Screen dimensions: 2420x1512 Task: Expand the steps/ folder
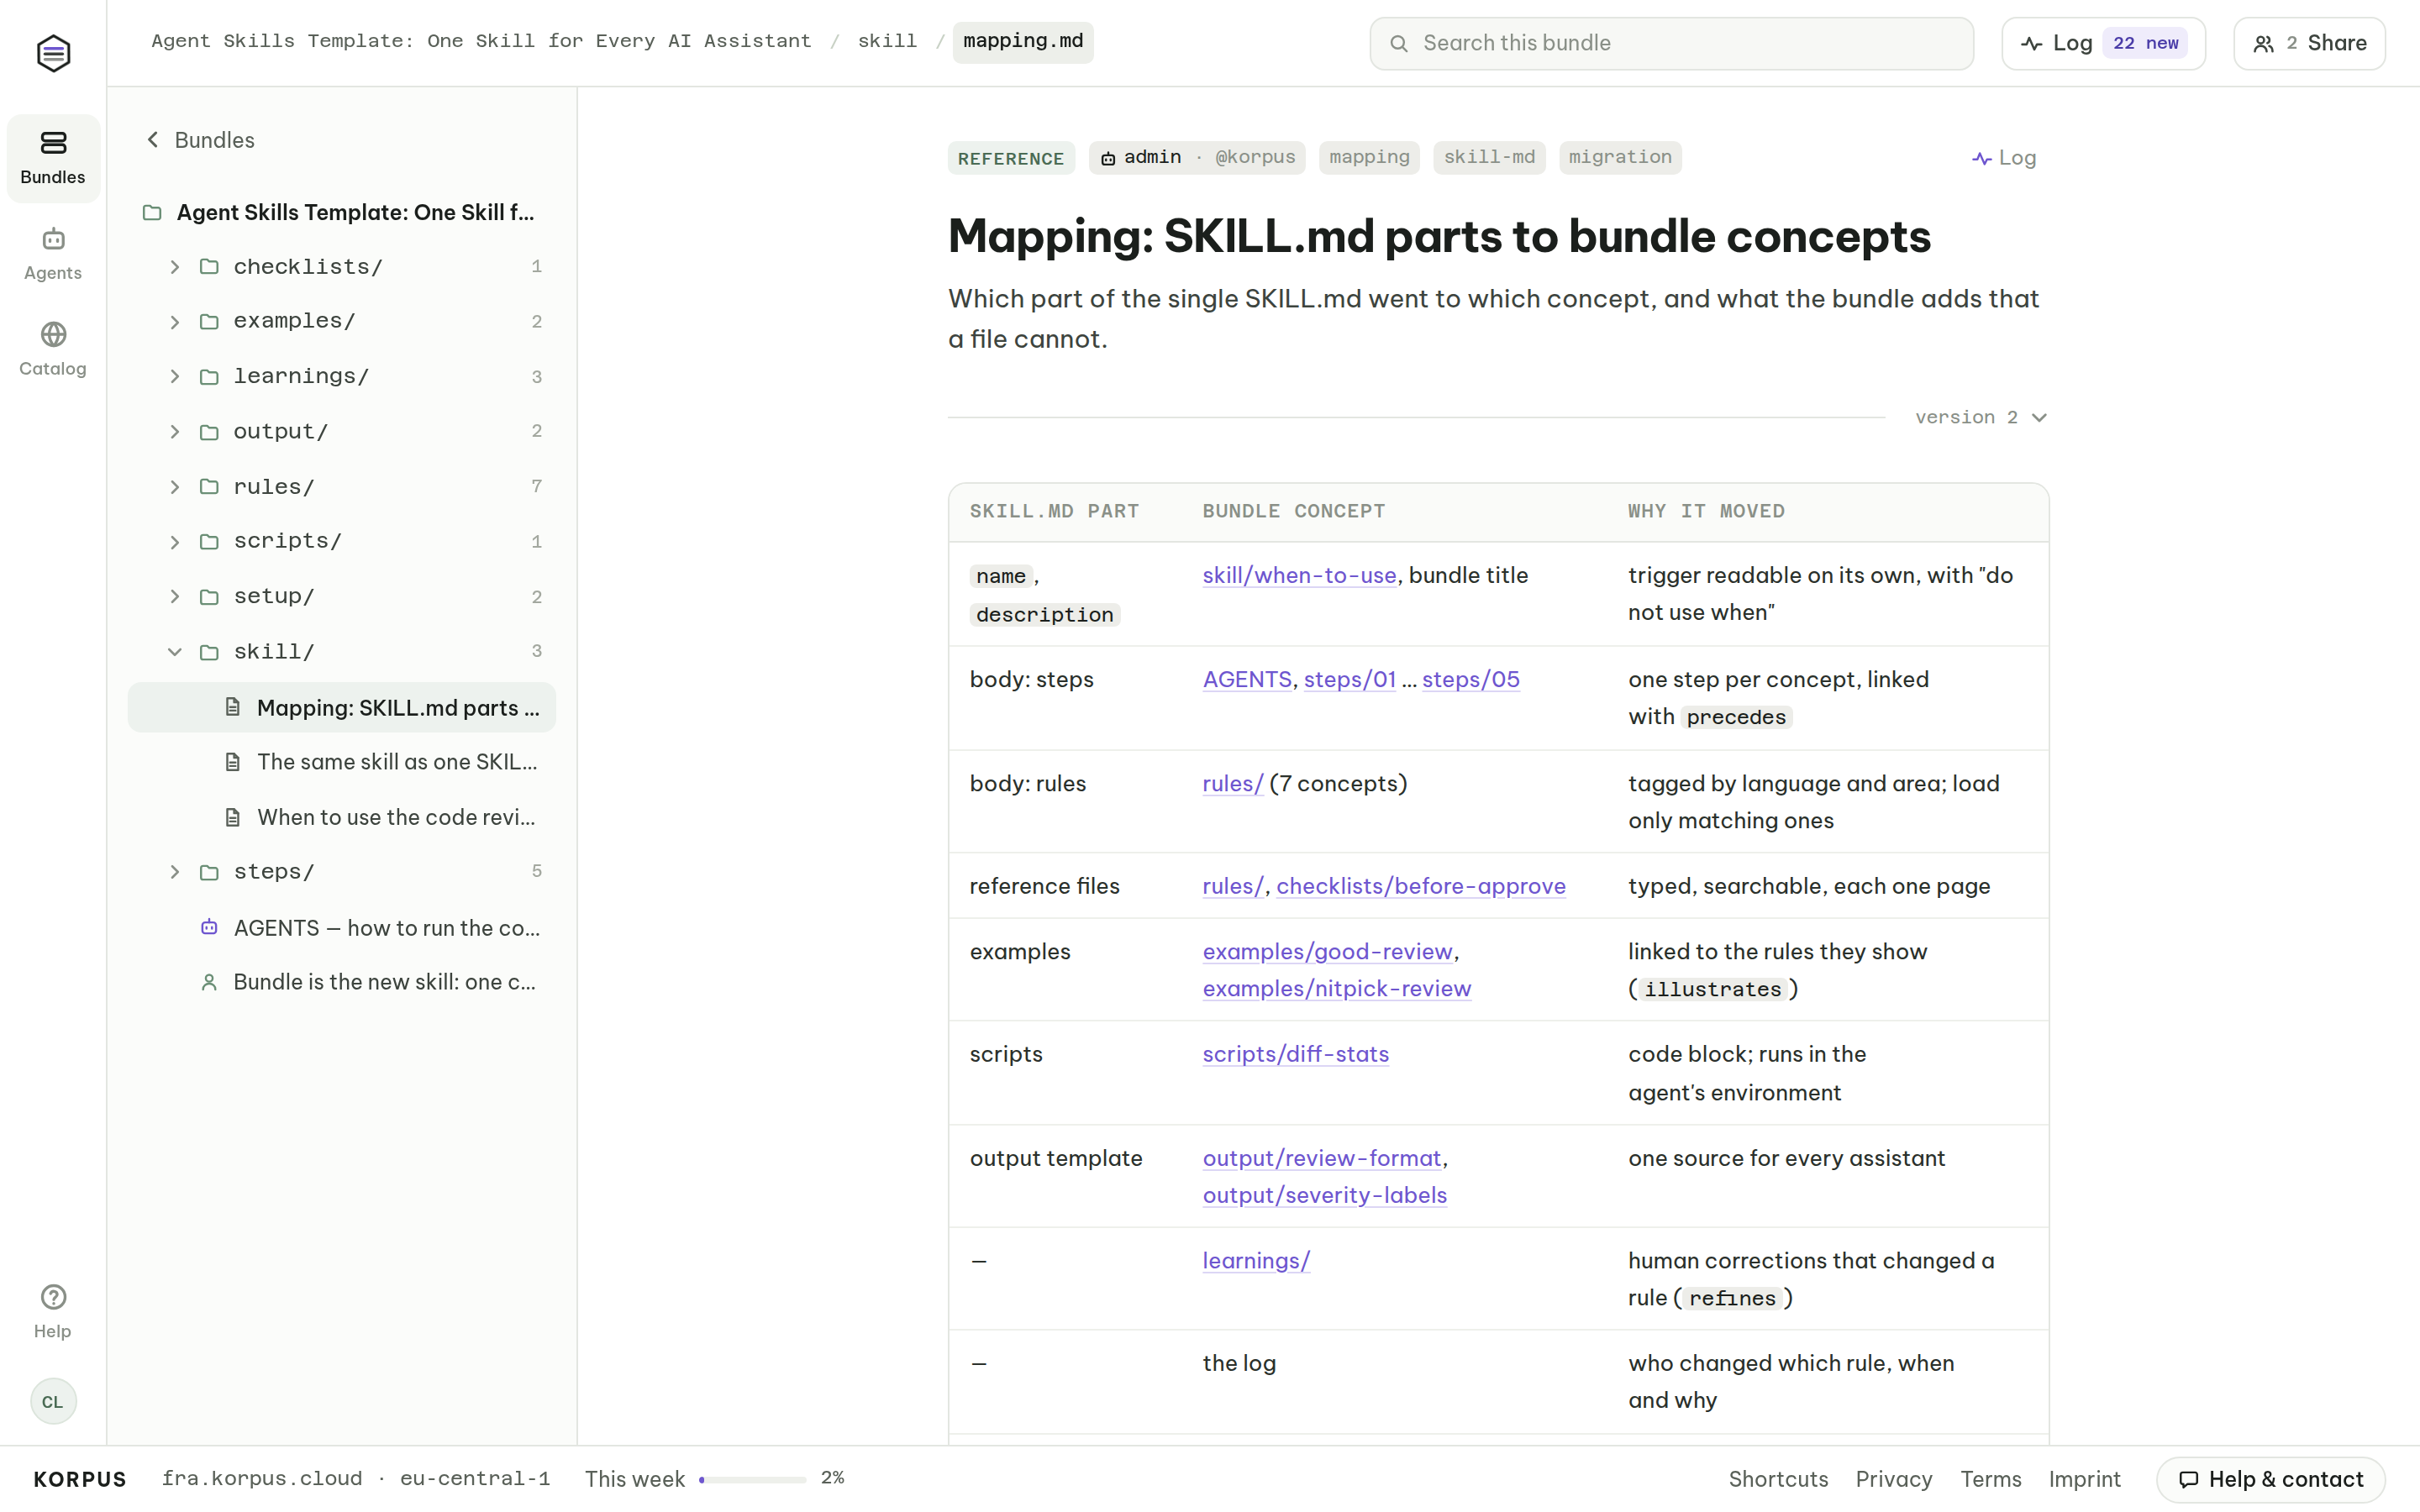pyautogui.click(x=175, y=872)
